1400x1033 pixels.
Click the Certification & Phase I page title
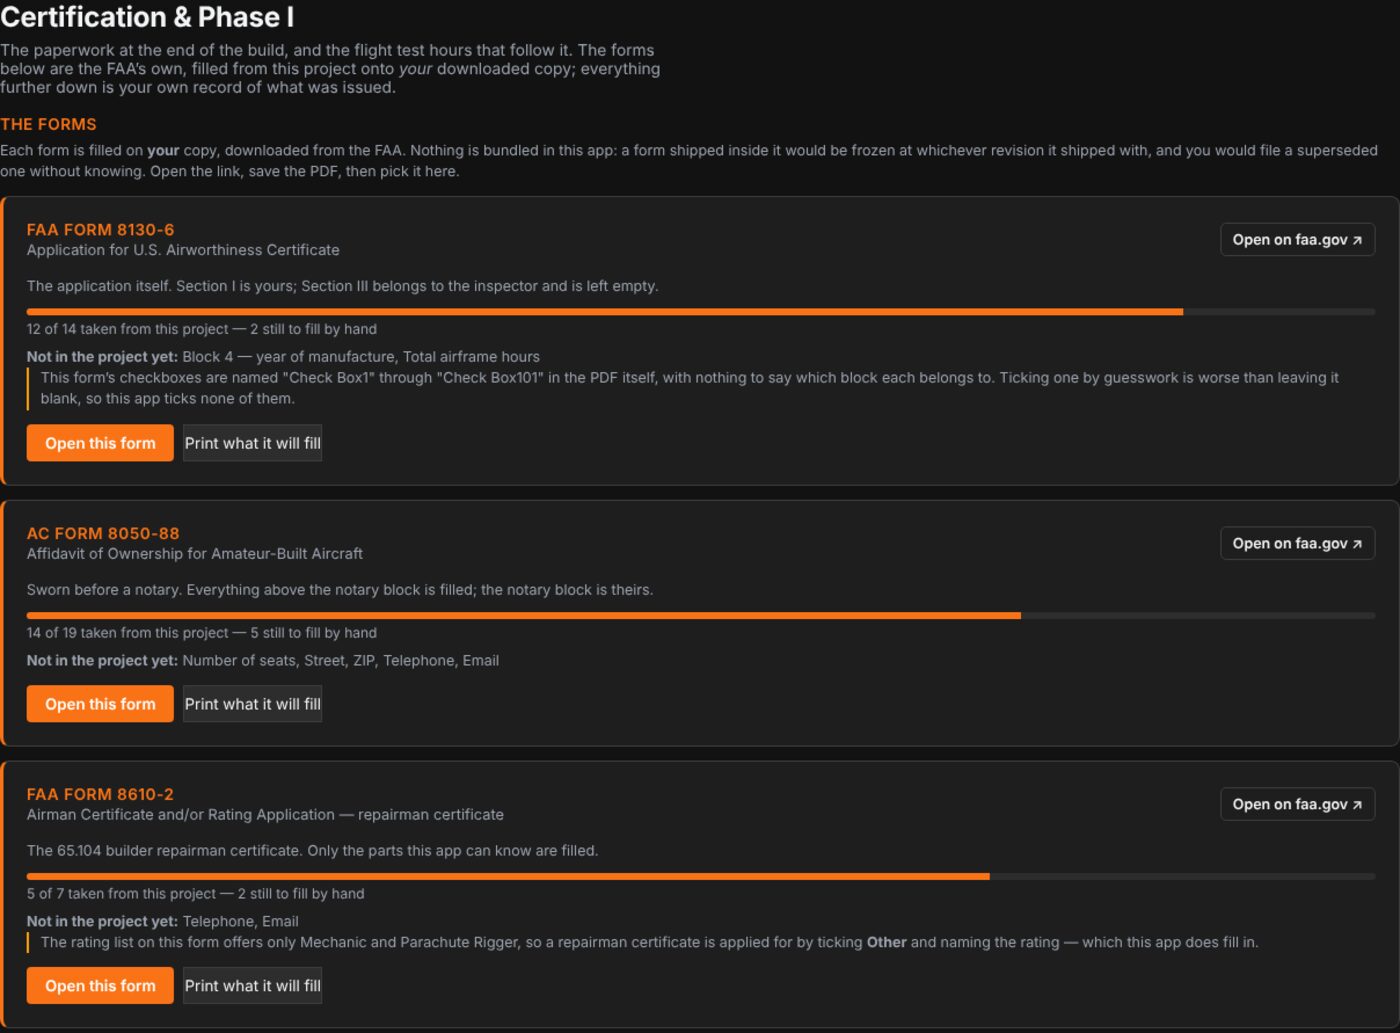[147, 17]
